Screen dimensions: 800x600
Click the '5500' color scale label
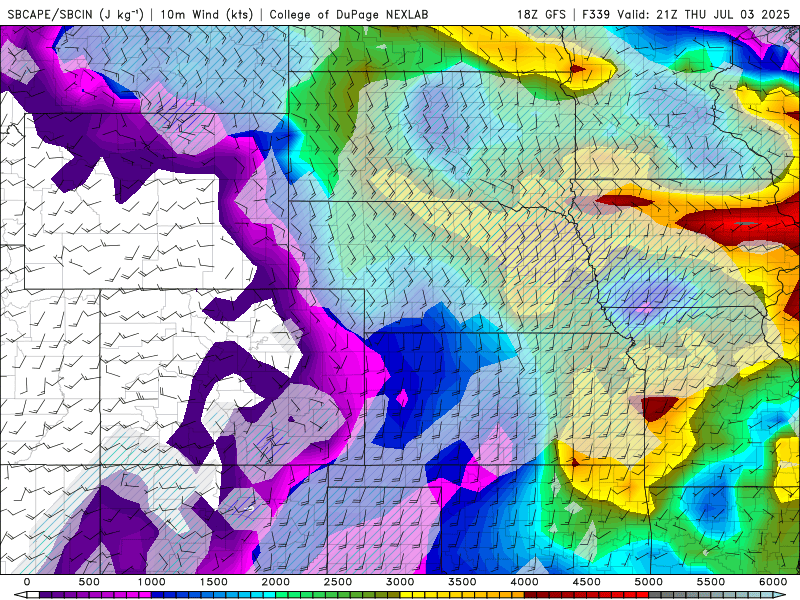point(711,582)
